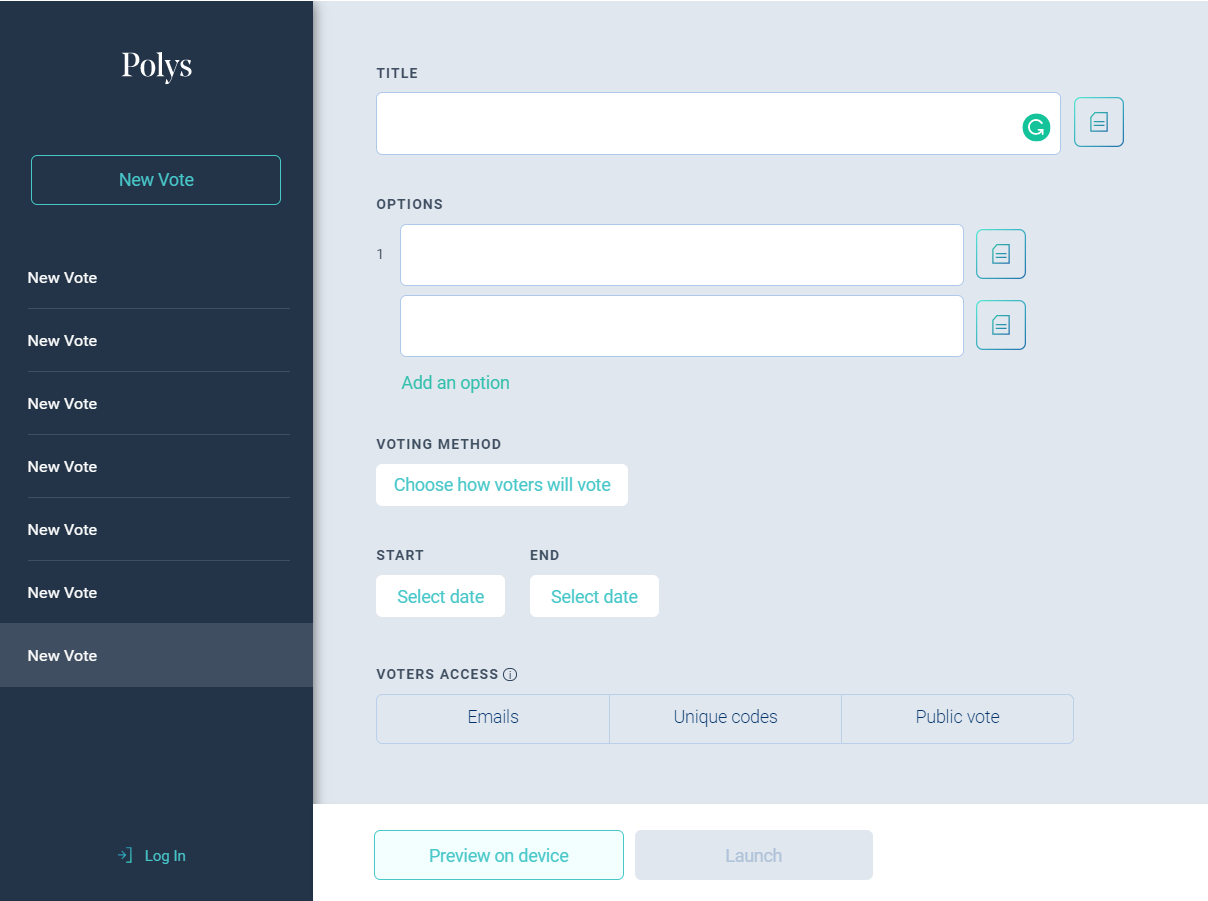
Task: Click the New Vote outlined button
Action: pos(156,180)
